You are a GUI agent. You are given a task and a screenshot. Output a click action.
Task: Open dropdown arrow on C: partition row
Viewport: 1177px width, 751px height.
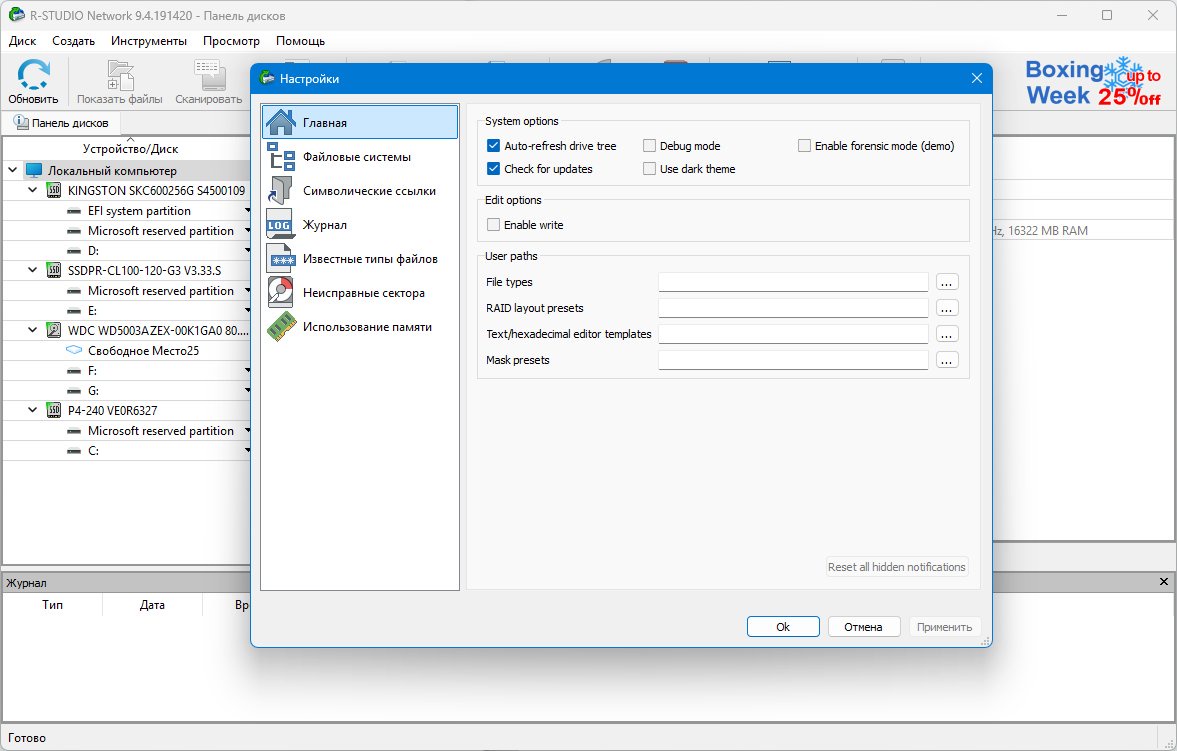tap(247, 451)
